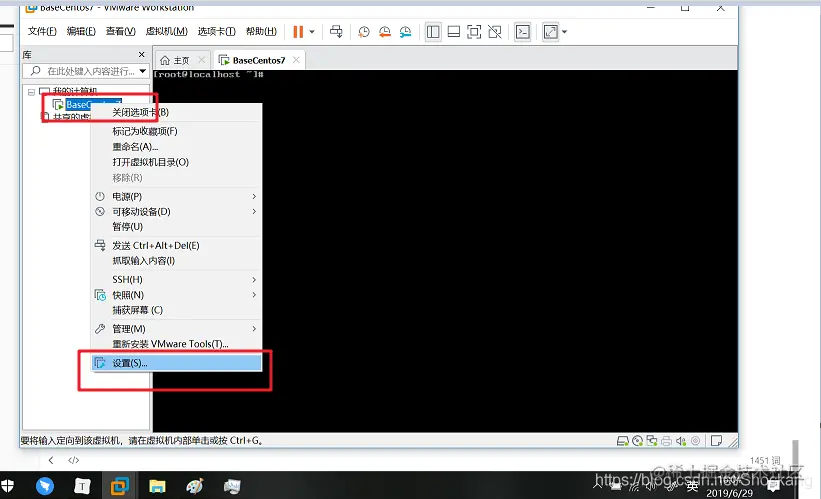Open the 编辑(E) menu
The height and width of the screenshot is (499, 821).
click(81, 31)
